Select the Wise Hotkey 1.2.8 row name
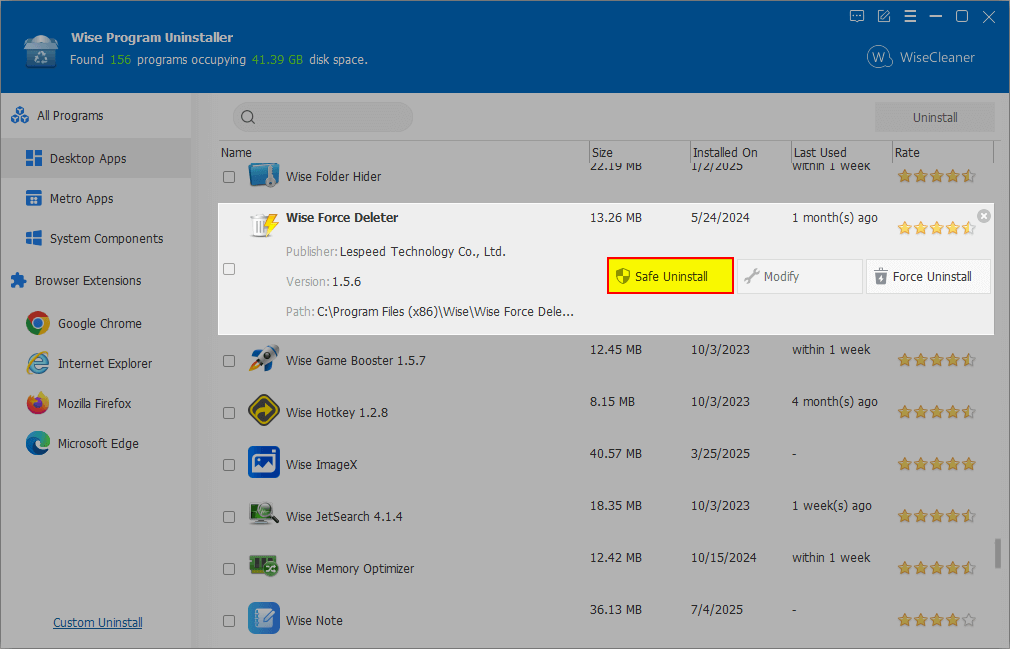The width and height of the screenshot is (1010, 649). [337, 413]
